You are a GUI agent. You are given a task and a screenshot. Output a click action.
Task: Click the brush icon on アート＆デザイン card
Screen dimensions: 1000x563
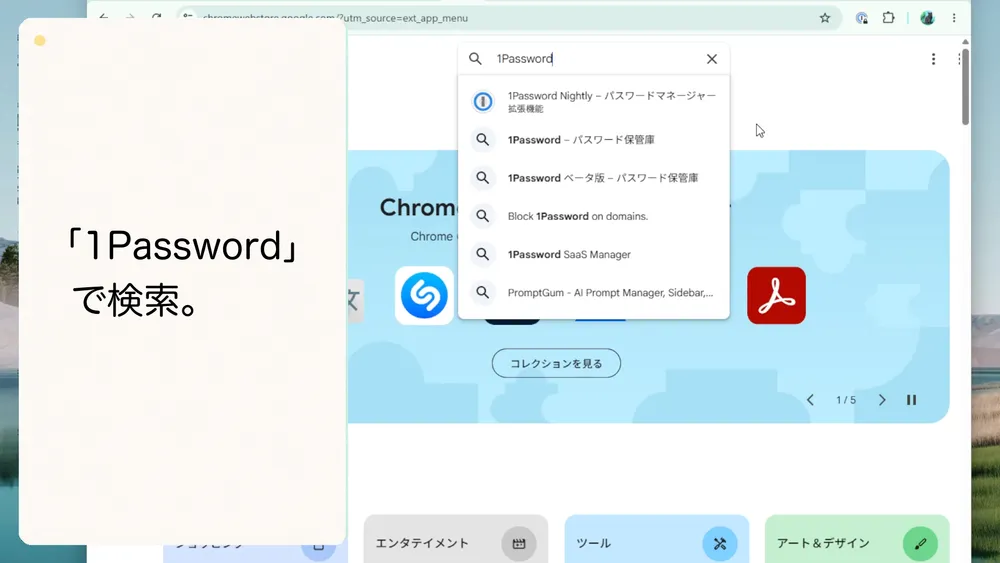click(x=920, y=543)
